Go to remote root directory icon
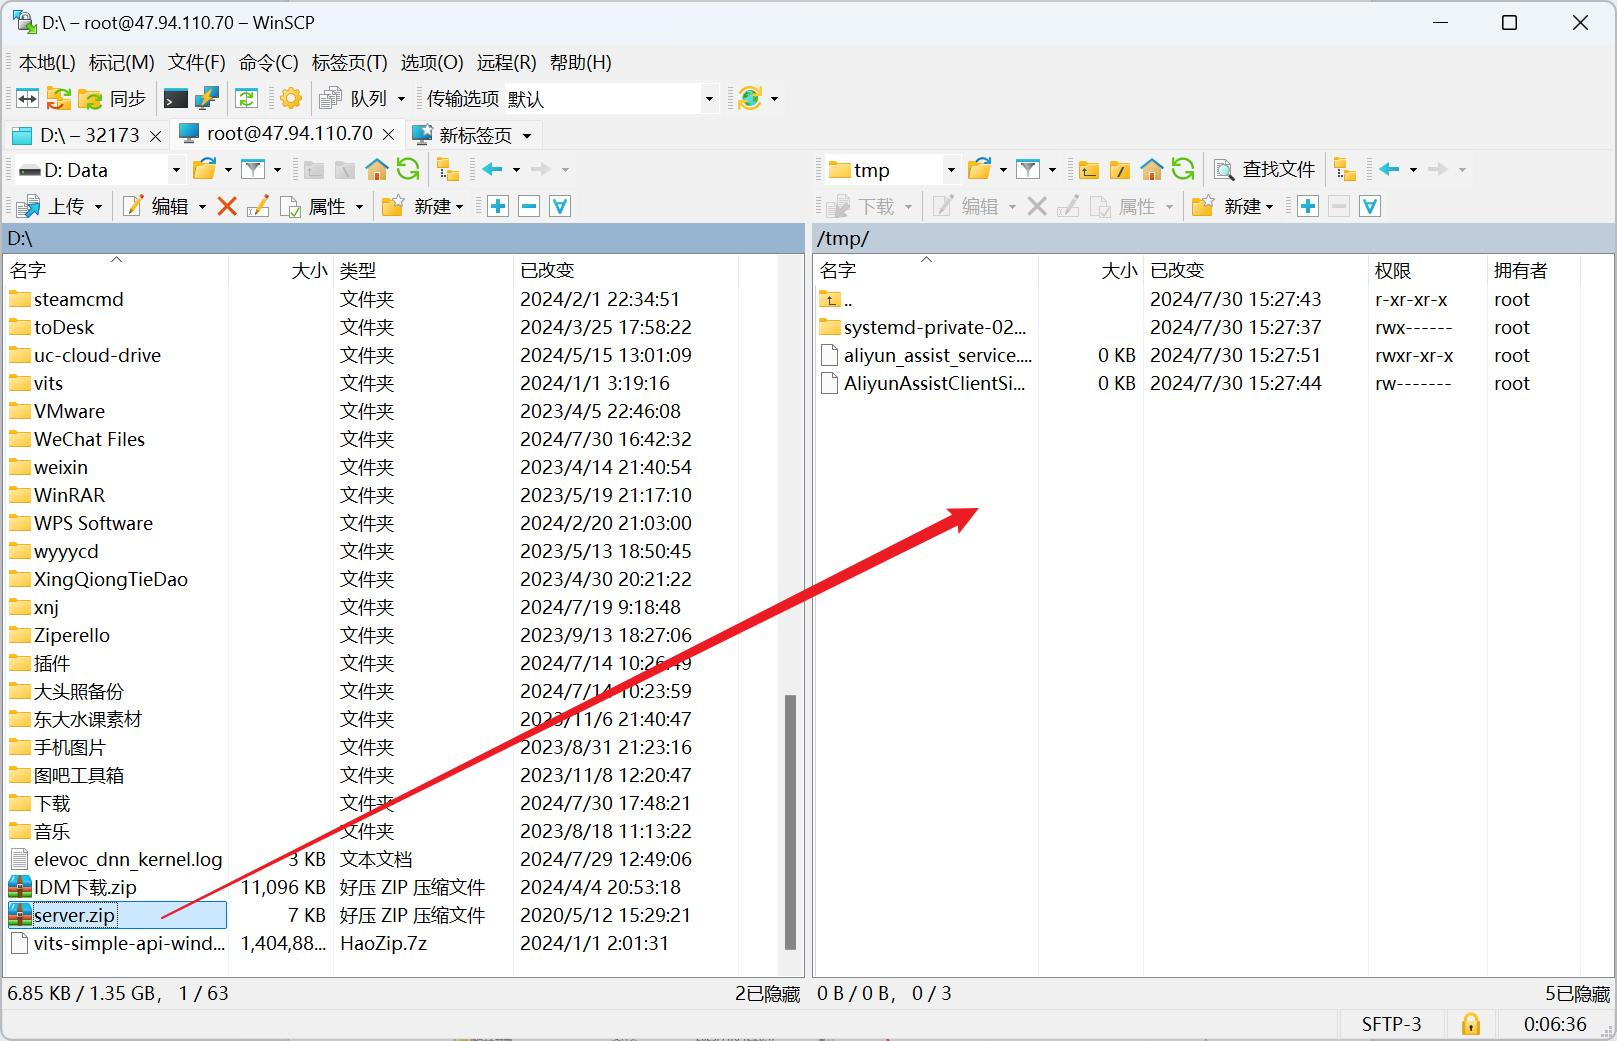Screen dimensions: 1617x1041 click(1120, 169)
